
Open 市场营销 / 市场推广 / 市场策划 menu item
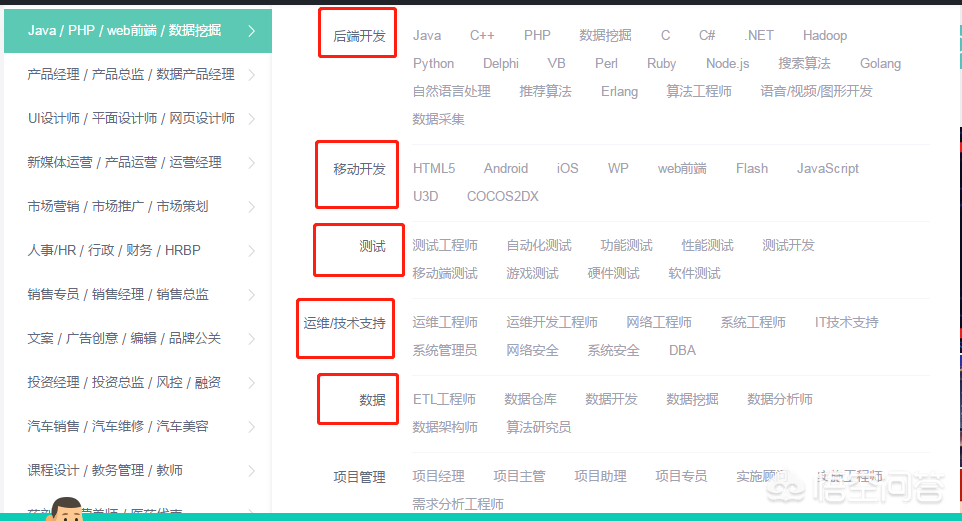click(x=118, y=206)
